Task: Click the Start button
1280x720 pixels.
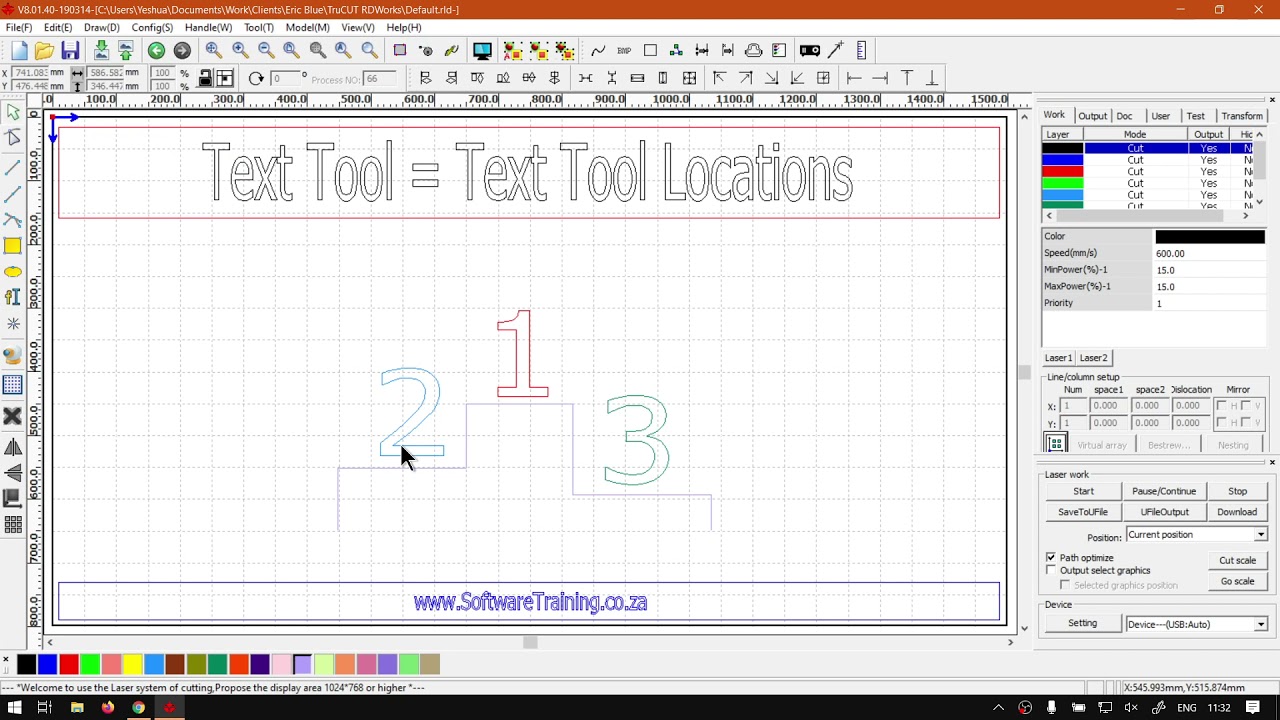Action: click(1083, 491)
